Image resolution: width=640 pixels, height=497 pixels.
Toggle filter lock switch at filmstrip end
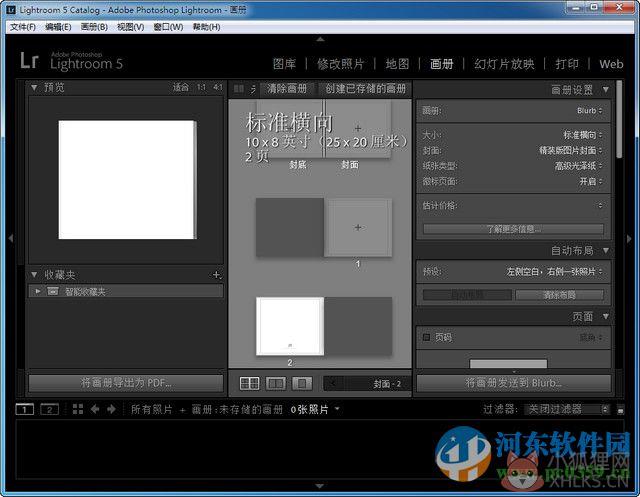point(620,410)
